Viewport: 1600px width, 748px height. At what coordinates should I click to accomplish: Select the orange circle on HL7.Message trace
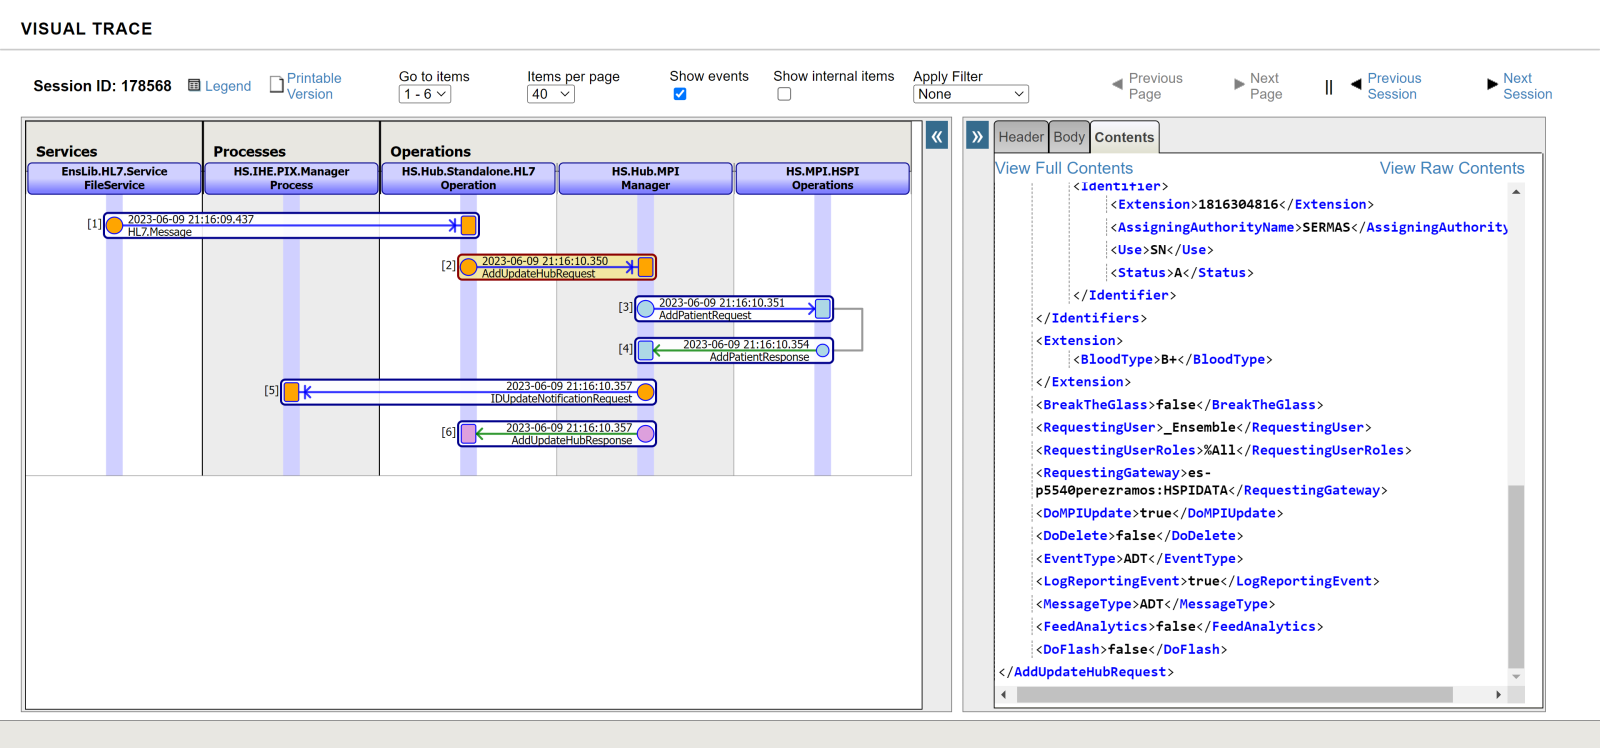click(115, 226)
